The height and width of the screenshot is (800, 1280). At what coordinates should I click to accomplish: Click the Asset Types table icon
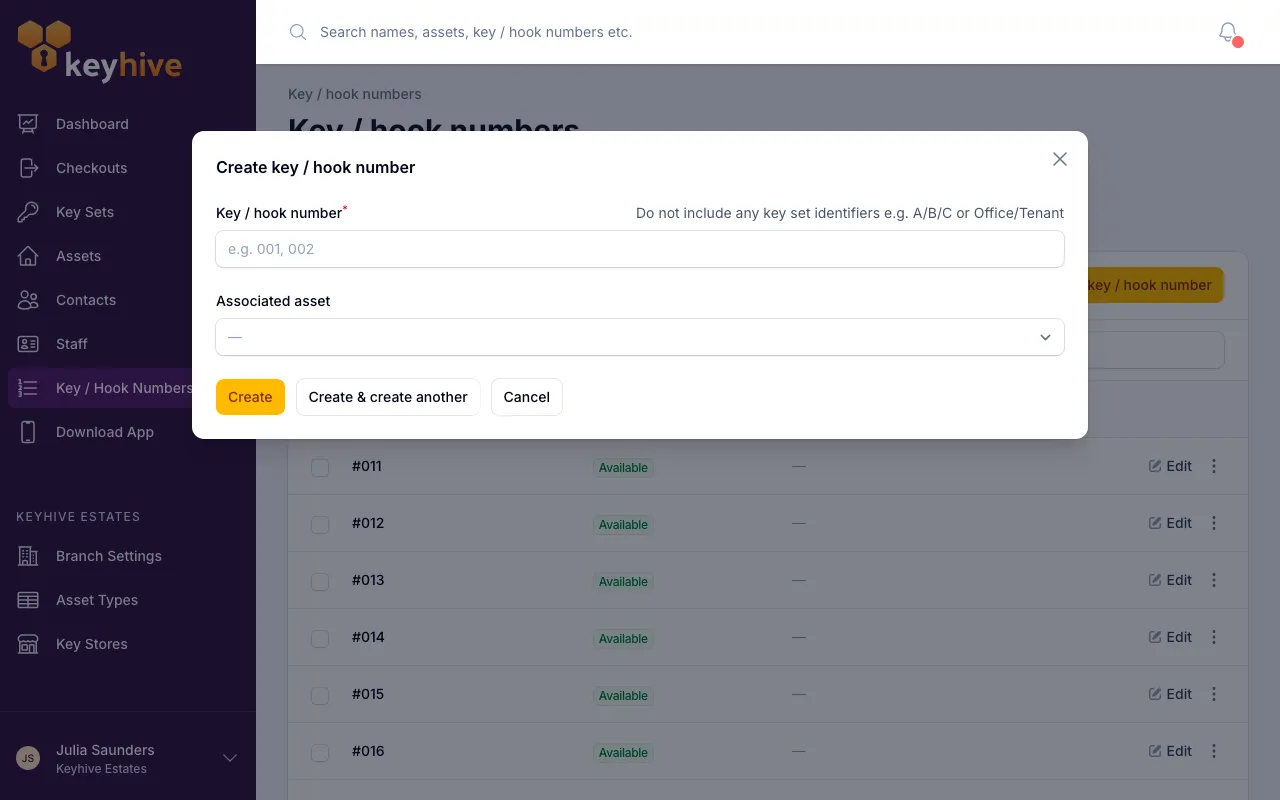(28, 600)
